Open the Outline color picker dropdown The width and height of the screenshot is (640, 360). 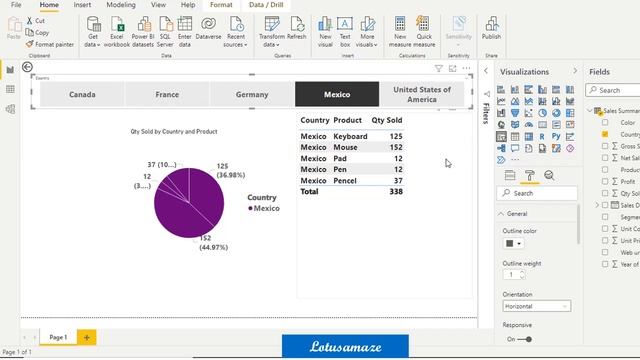(513, 244)
